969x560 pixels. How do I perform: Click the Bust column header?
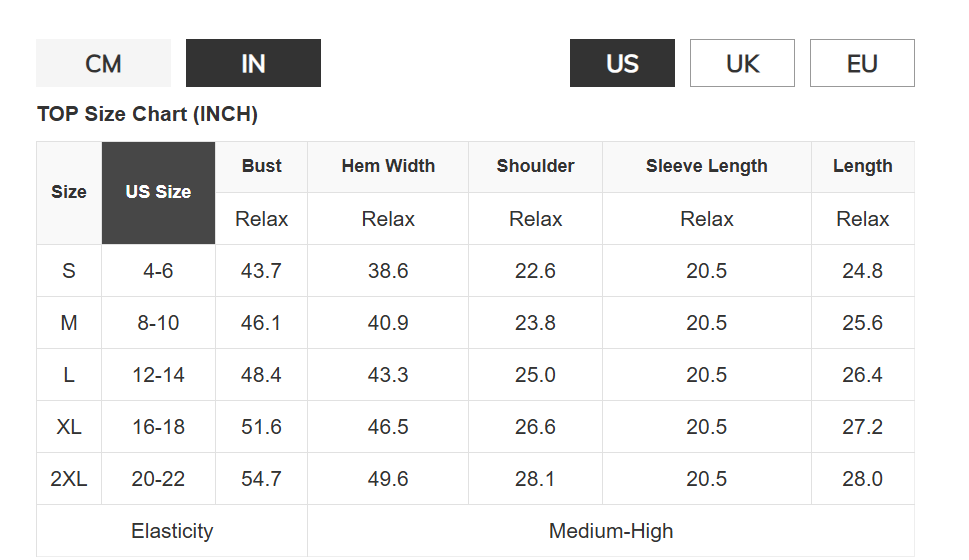(x=261, y=166)
